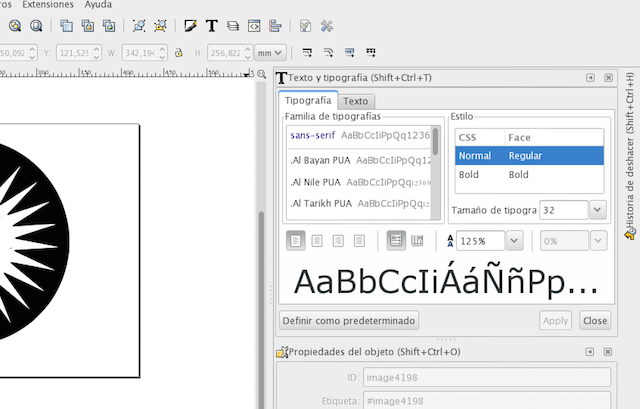
Task: Click the Create clone icon
Action: (x=88, y=26)
